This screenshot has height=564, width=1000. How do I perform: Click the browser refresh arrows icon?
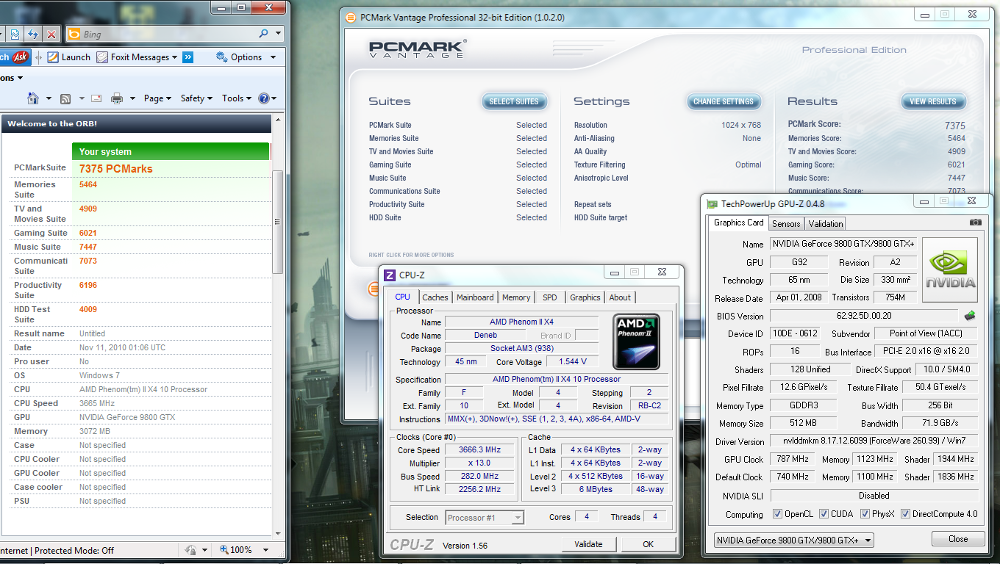(x=33, y=34)
